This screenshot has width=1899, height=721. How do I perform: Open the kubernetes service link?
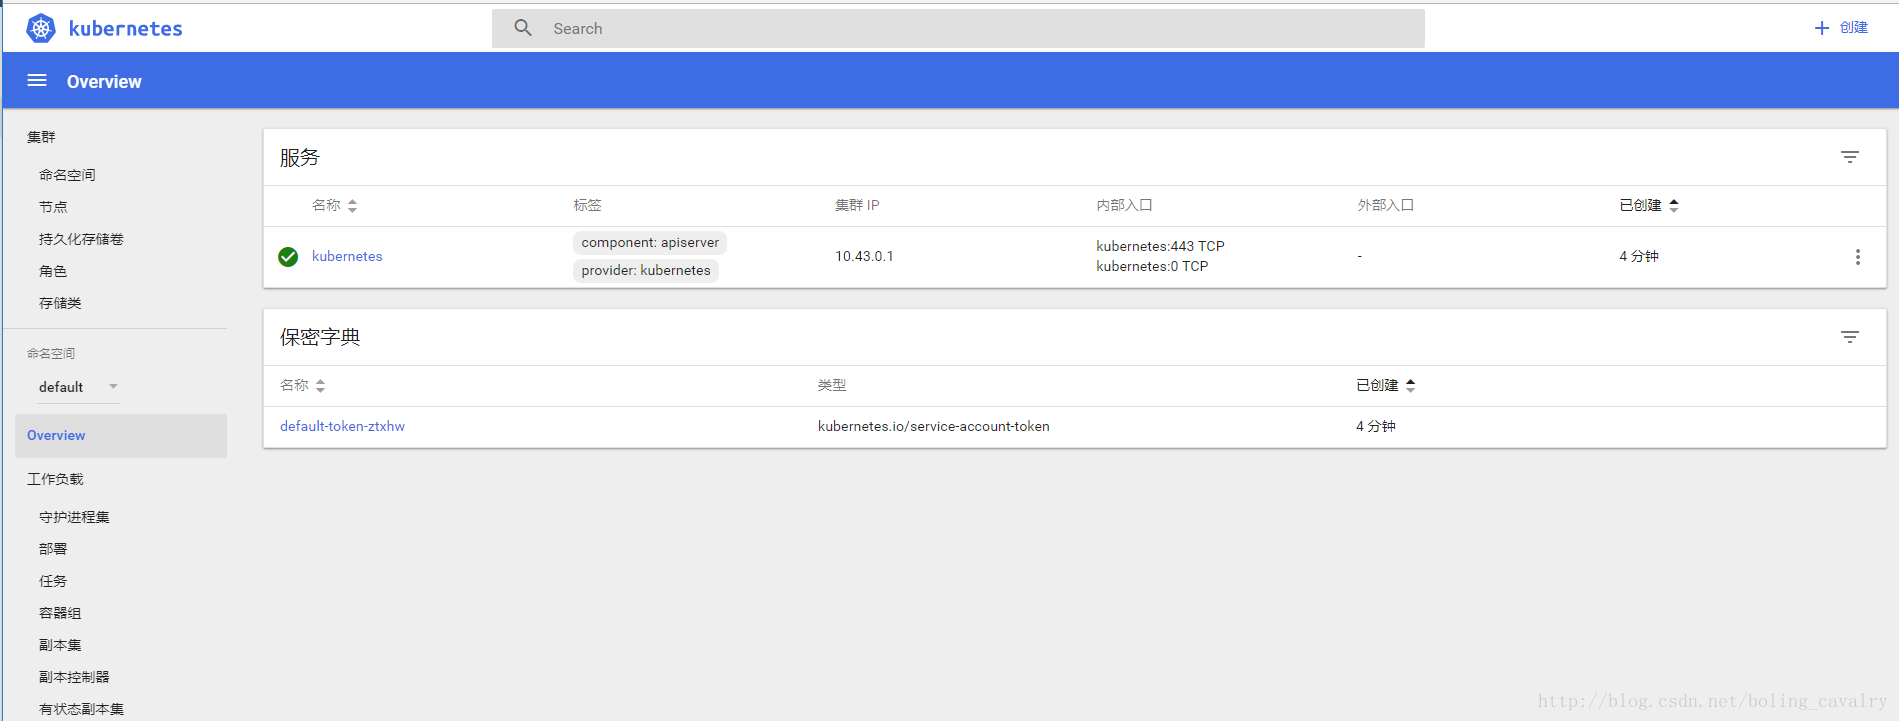(347, 256)
